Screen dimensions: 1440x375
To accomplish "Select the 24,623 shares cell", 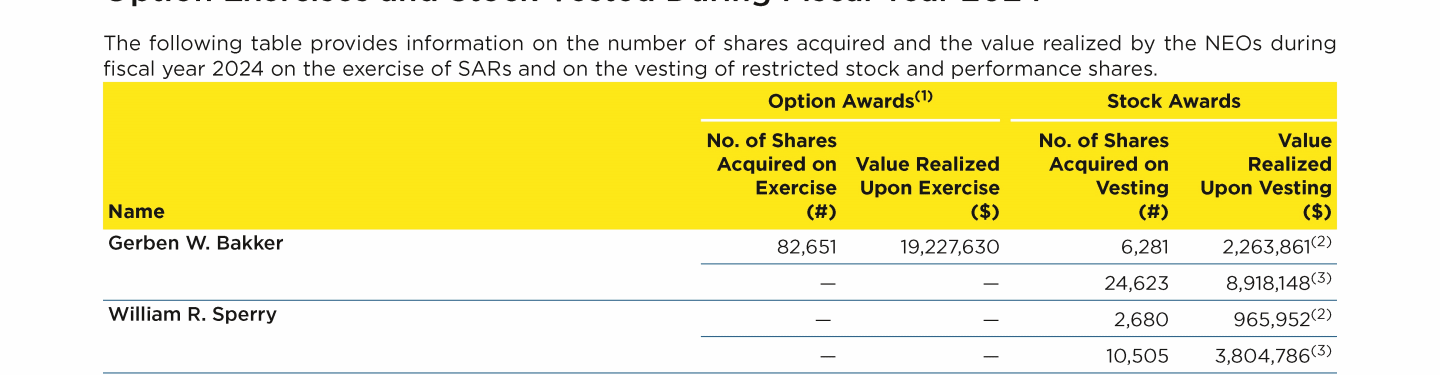I will [x=1136, y=283].
